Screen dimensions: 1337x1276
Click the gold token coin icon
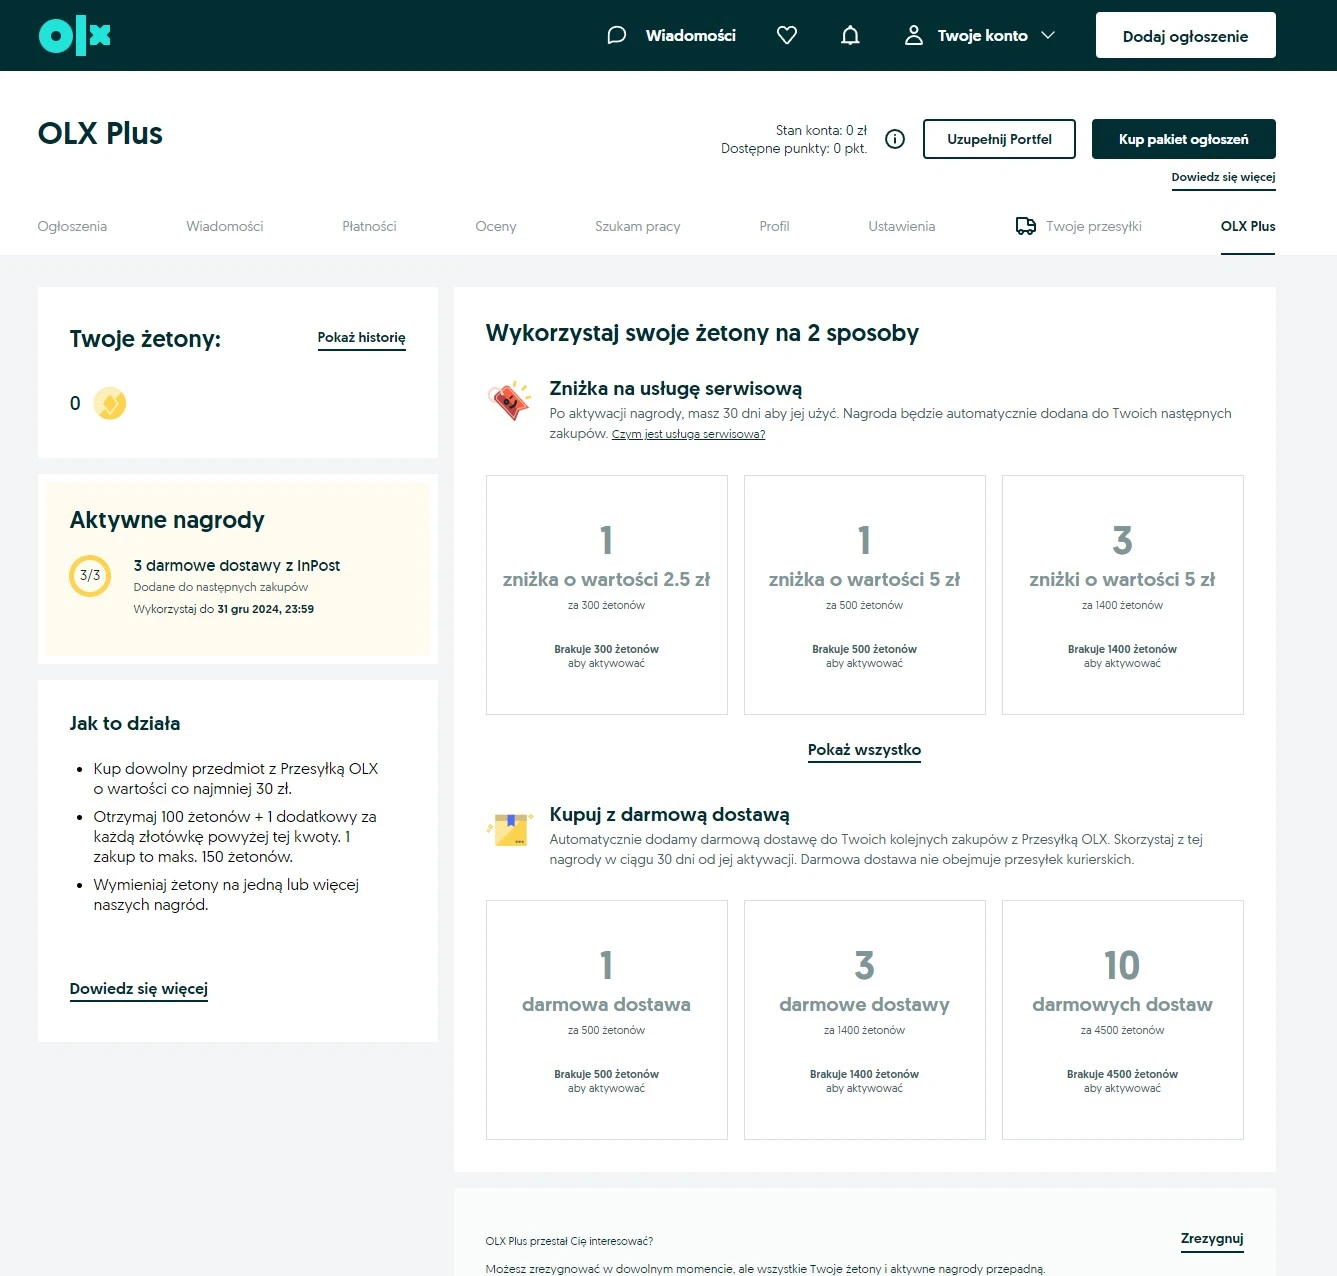(x=110, y=404)
